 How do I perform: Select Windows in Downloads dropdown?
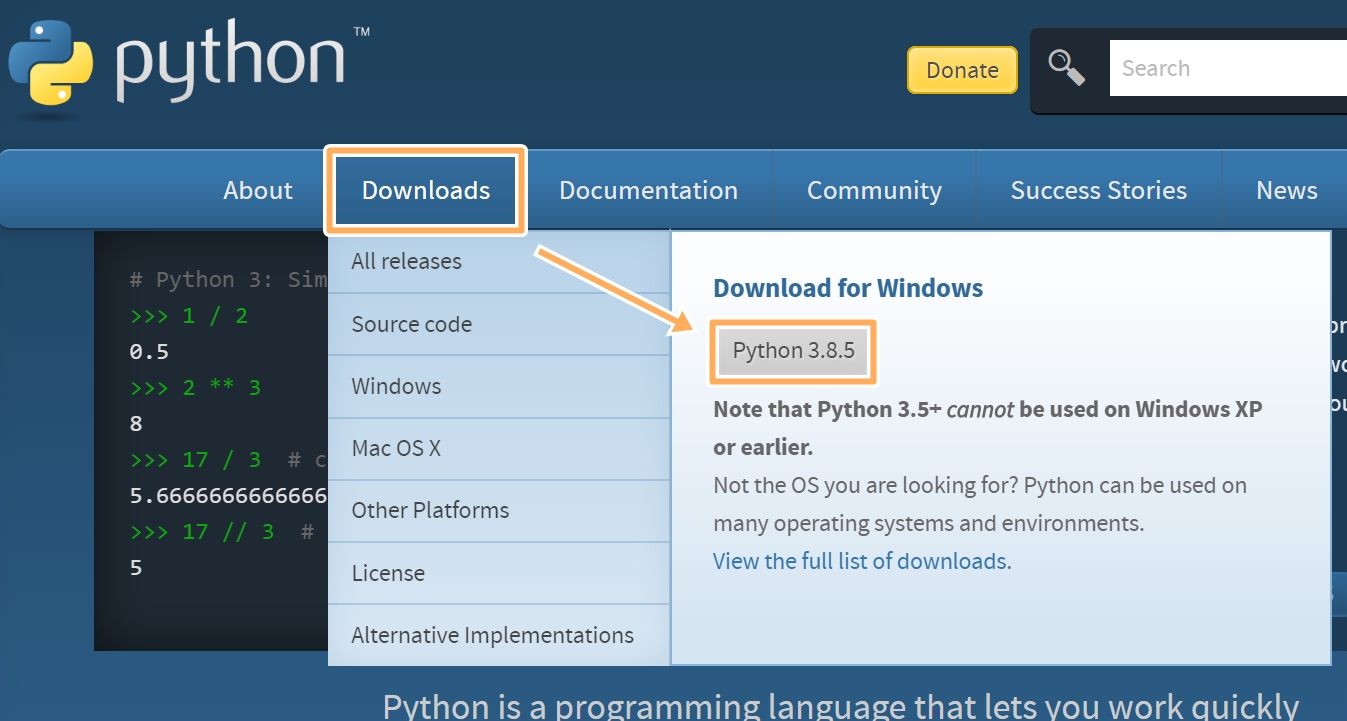click(498, 386)
